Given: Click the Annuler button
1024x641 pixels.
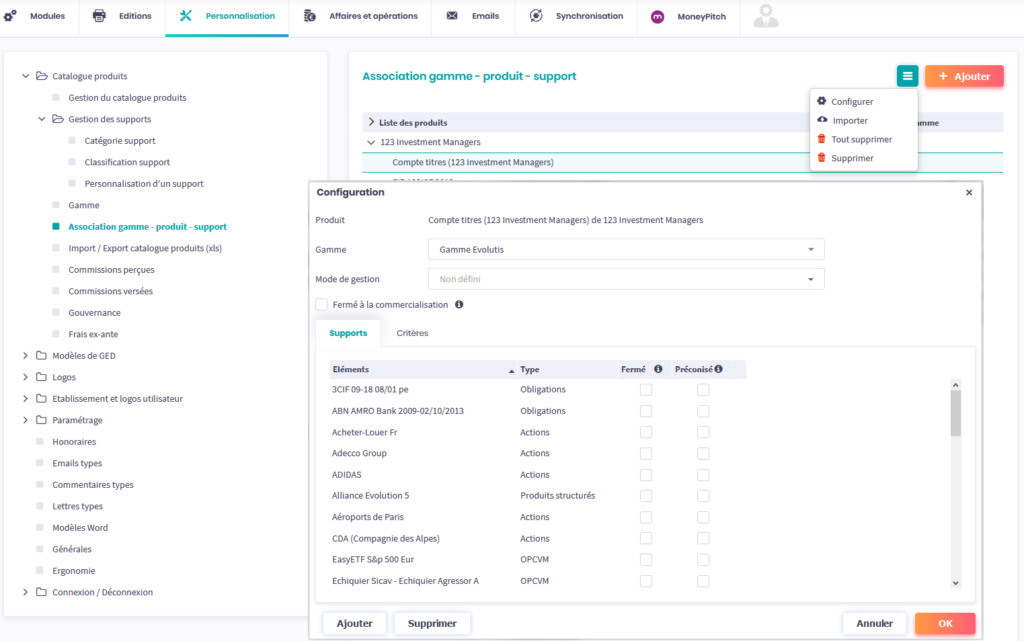Looking at the screenshot, I should [x=874, y=623].
